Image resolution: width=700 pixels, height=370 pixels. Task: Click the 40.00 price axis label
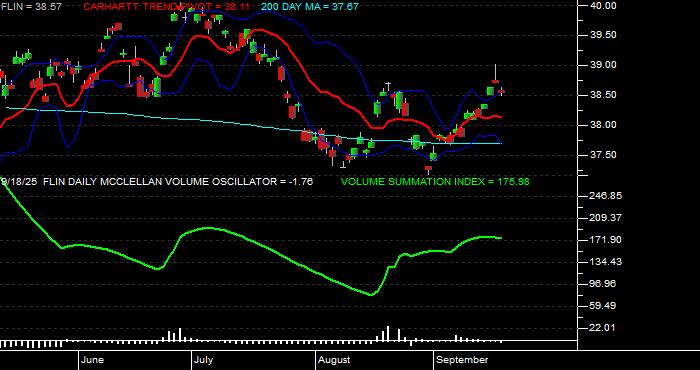603,5
